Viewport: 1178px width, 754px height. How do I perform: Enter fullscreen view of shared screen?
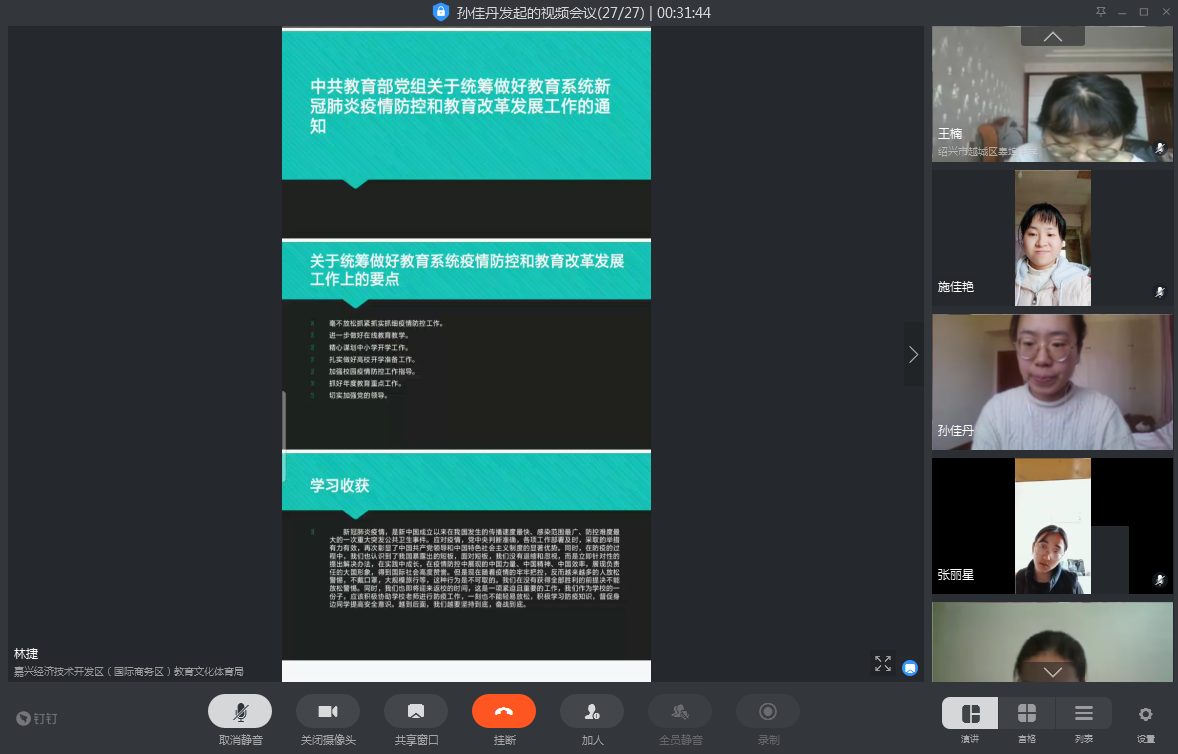tap(883, 664)
